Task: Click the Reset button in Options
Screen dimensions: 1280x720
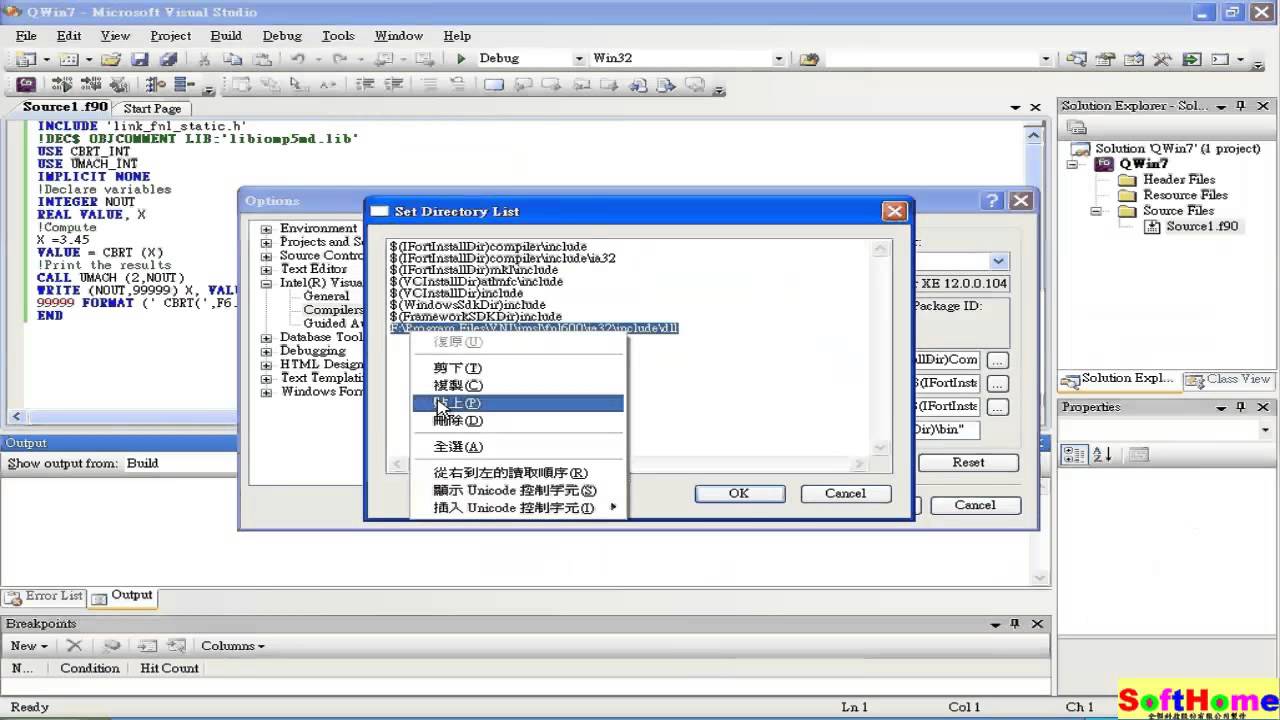Action: pyautogui.click(x=968, y=463)
